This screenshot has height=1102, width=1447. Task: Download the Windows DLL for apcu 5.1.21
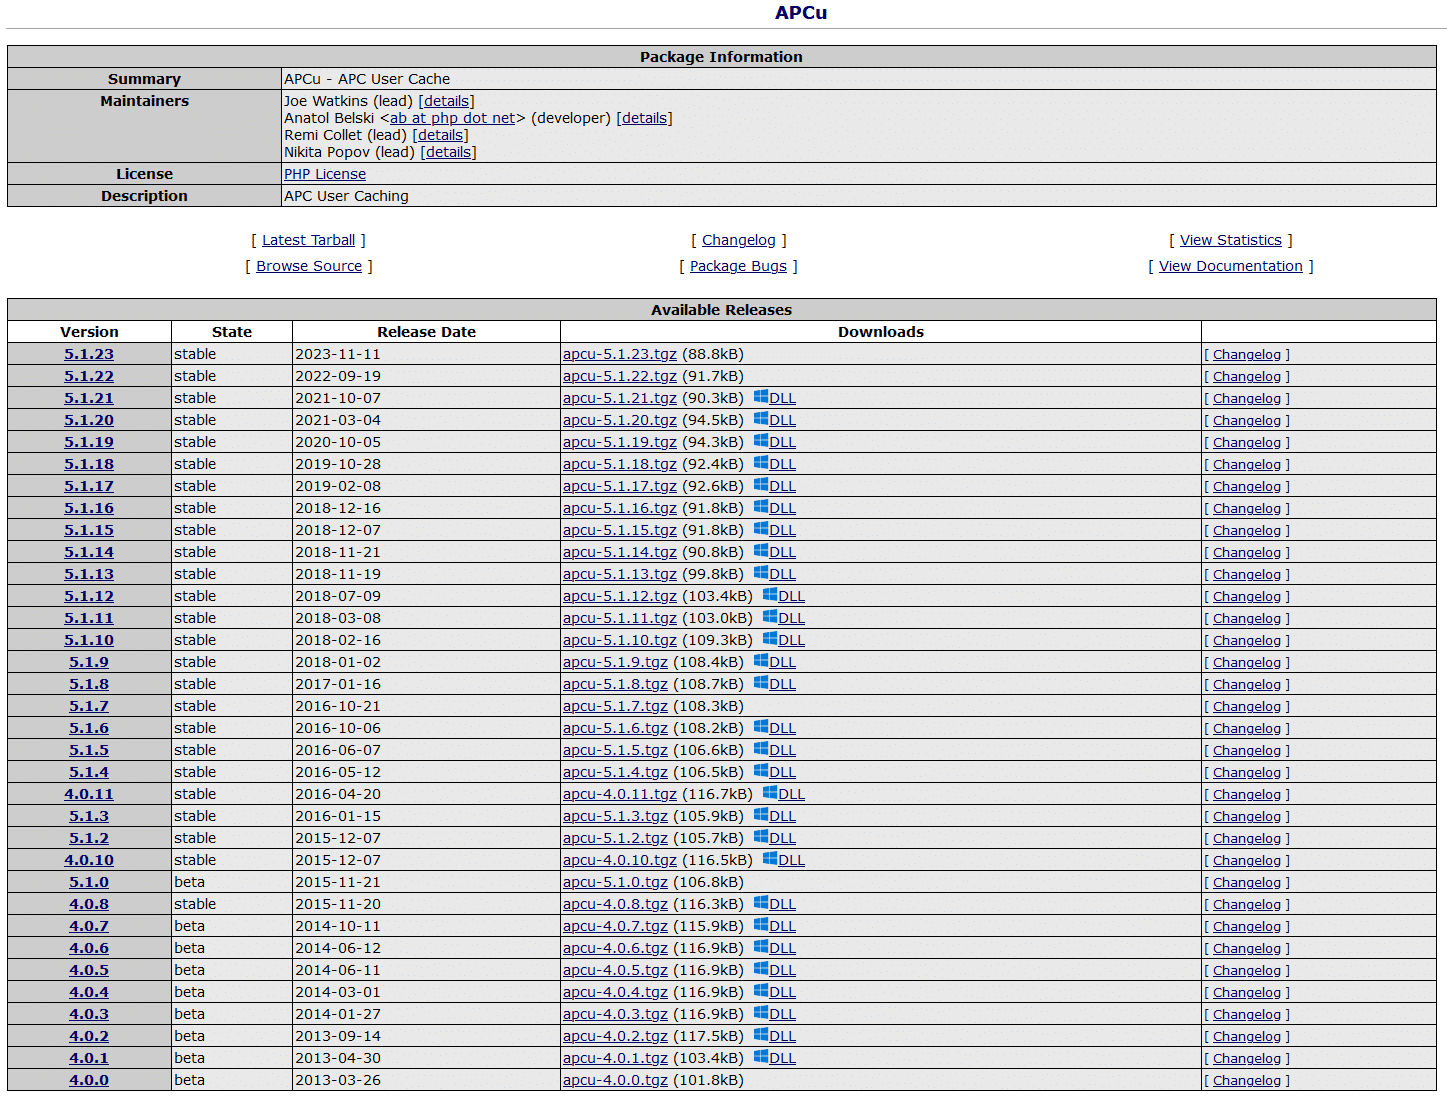pos(775,398)
